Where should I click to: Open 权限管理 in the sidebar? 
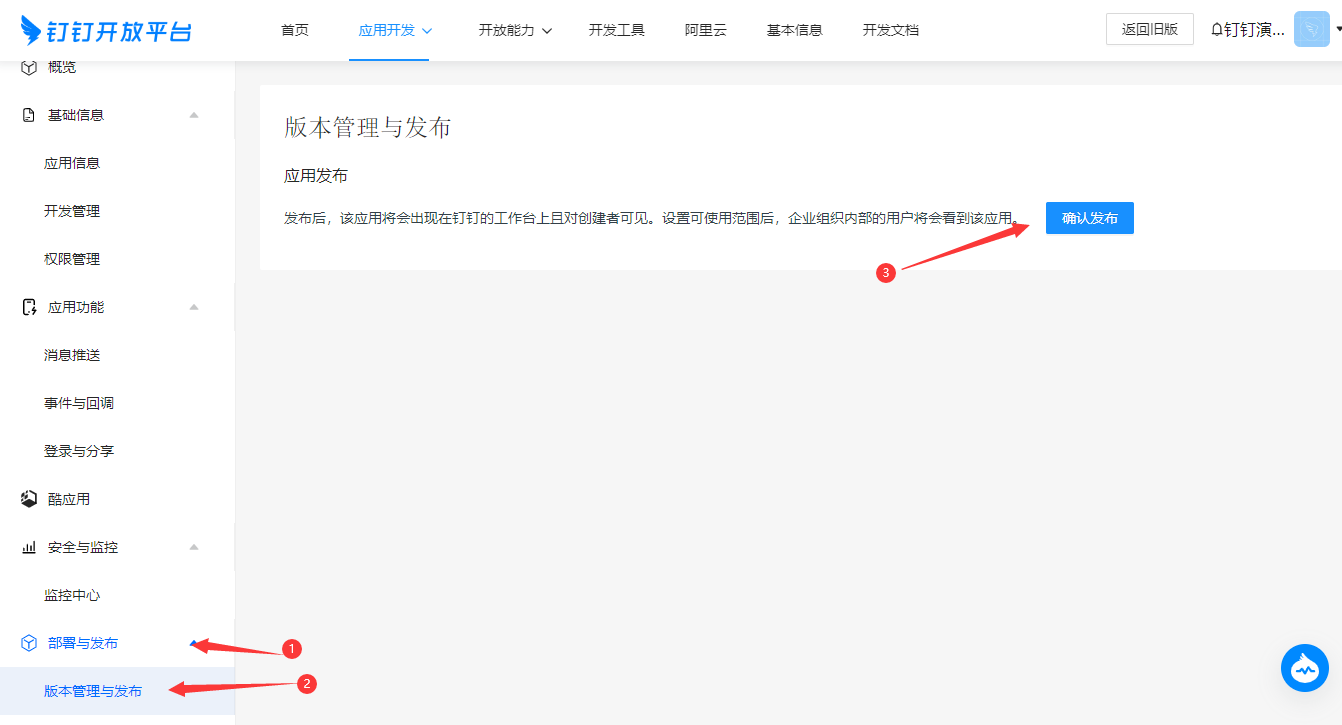[72, 259]
